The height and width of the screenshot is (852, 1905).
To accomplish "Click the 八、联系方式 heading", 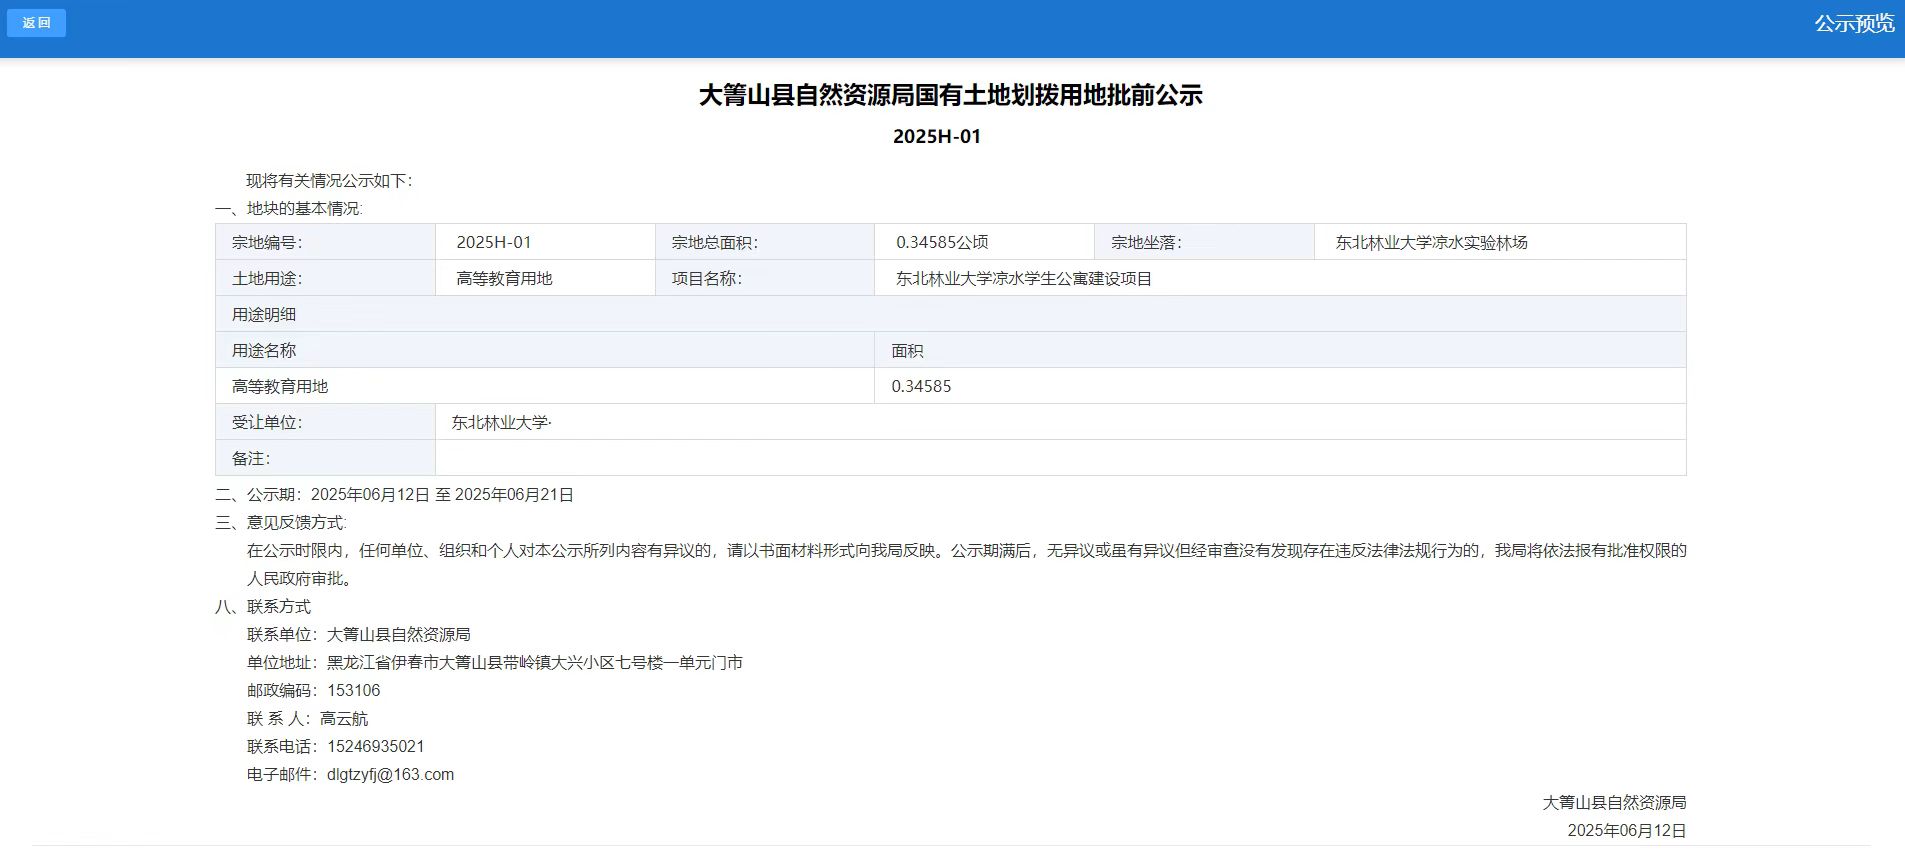I will tap(263, 606).
